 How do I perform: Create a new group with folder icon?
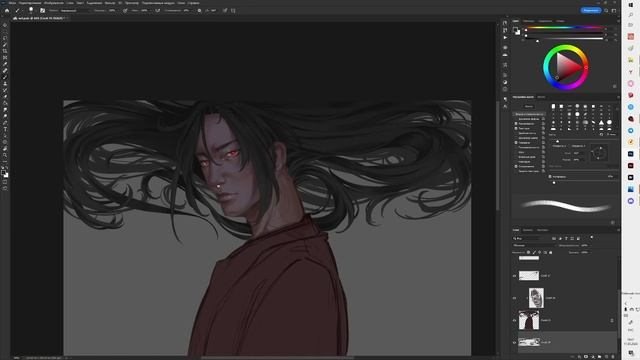600,357
